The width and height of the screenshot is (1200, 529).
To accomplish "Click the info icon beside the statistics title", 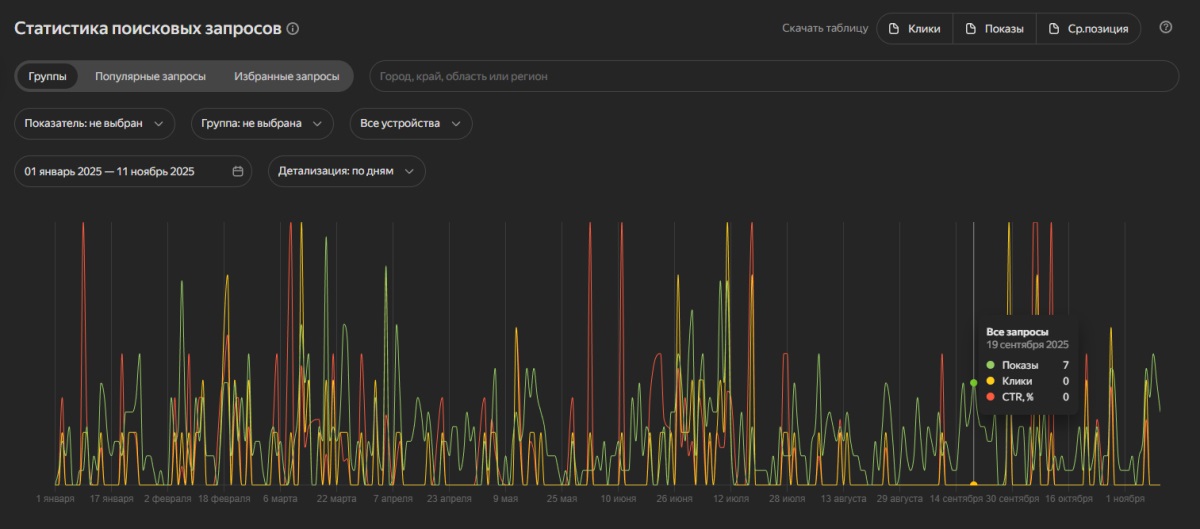I will (292, 29).
